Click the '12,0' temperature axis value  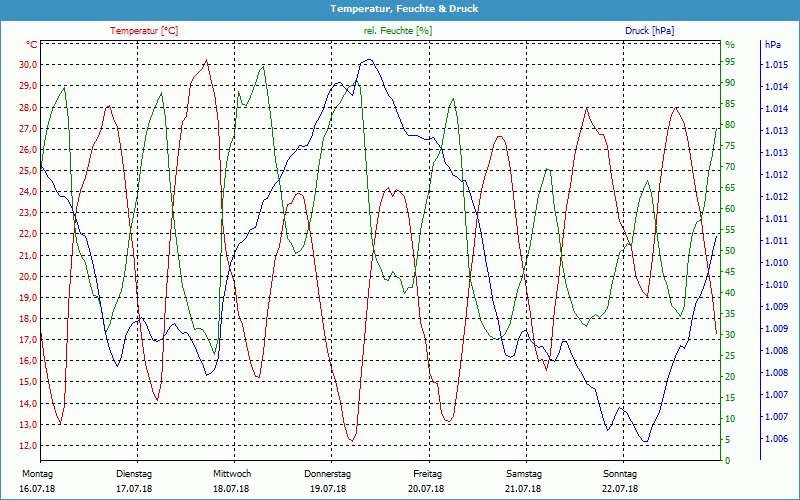(28, 445)
